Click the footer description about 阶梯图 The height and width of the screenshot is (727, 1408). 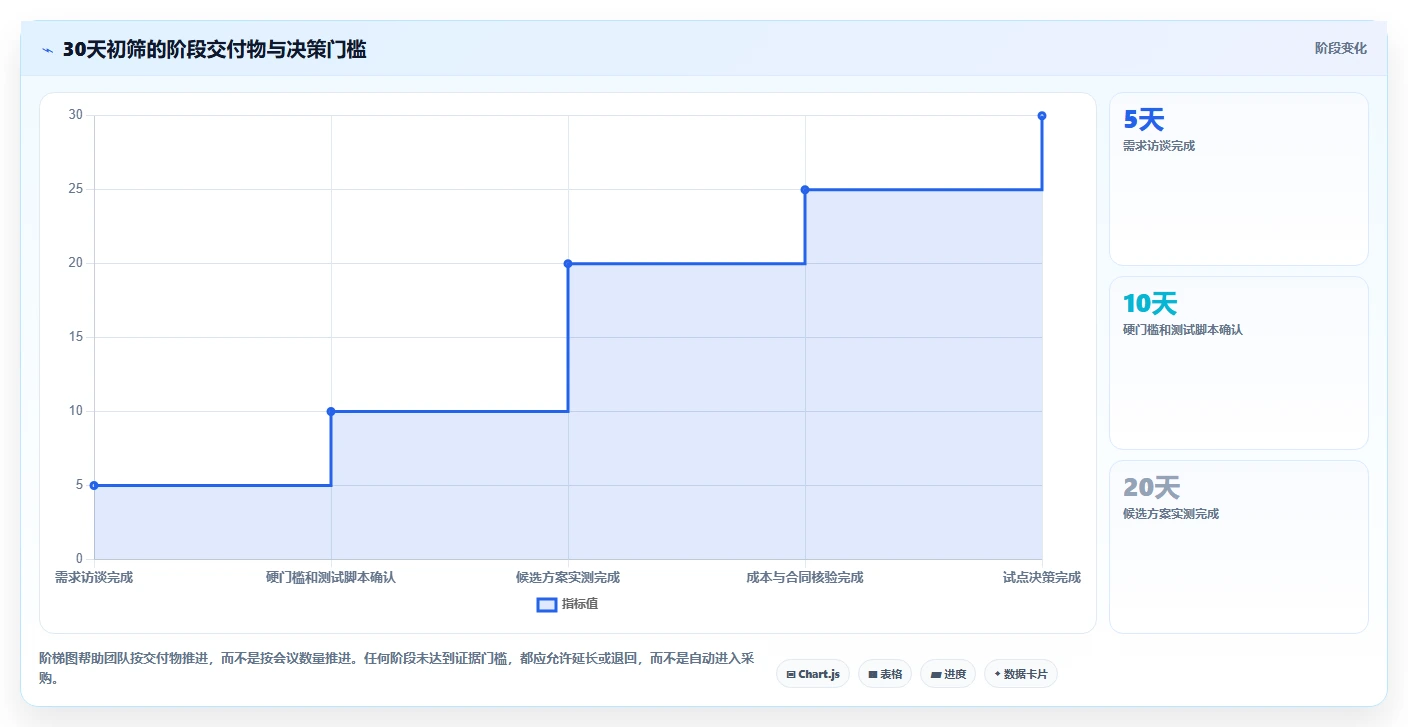coord(396,668)
